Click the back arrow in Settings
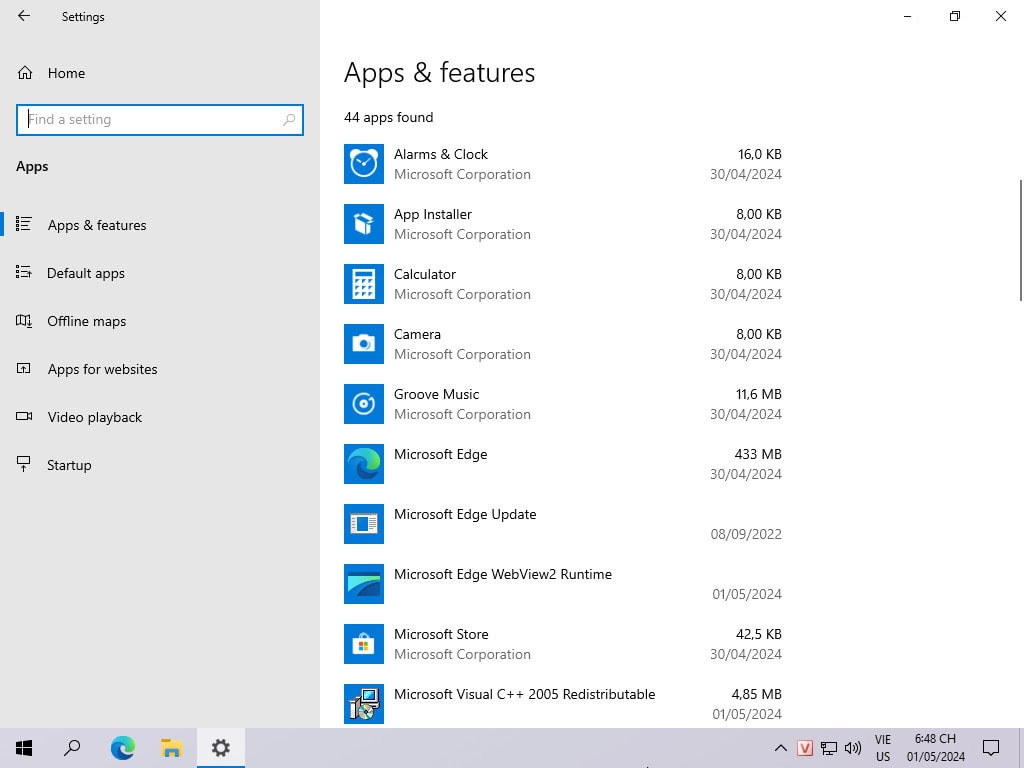 pos(24,16)
